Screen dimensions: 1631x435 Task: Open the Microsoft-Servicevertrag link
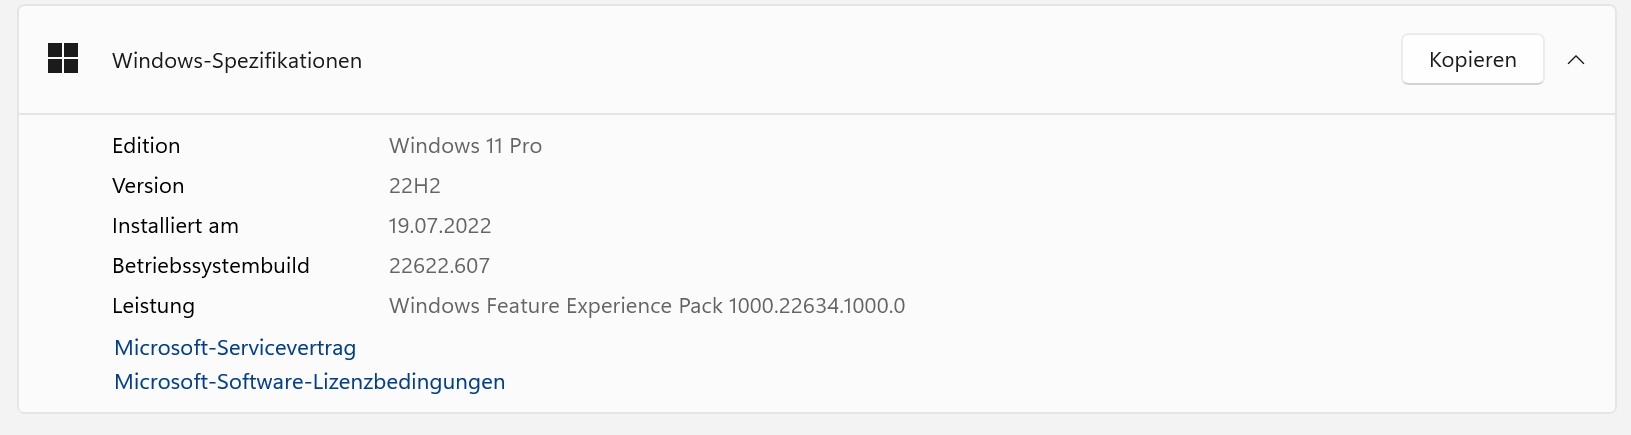click(x=235, y=348)
